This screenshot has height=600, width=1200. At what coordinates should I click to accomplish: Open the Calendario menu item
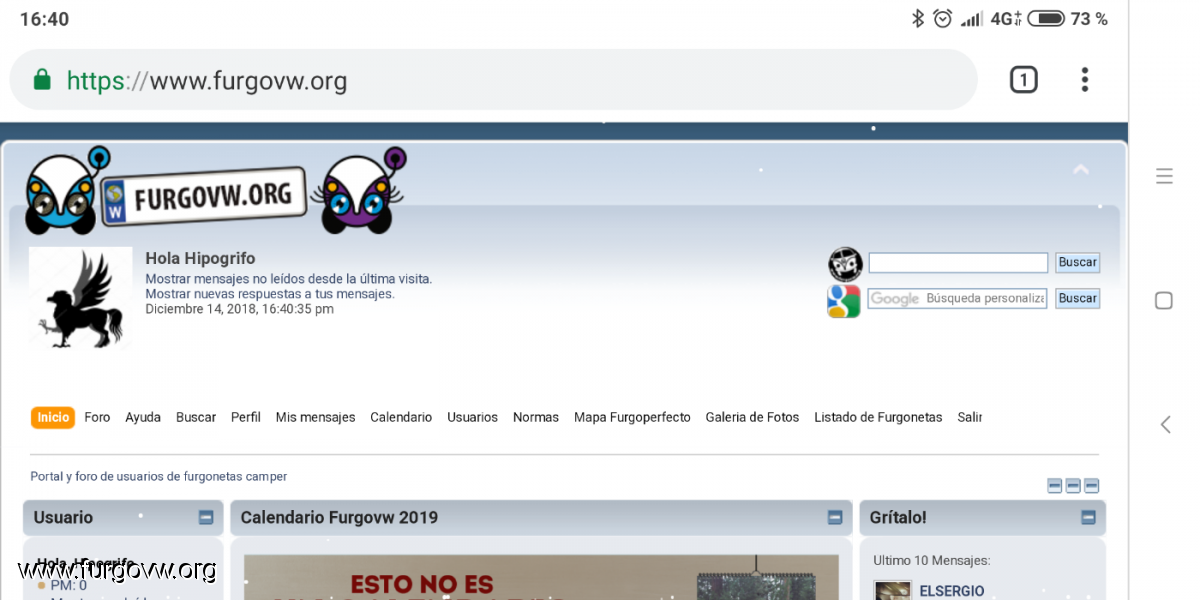tap(401, 417)
